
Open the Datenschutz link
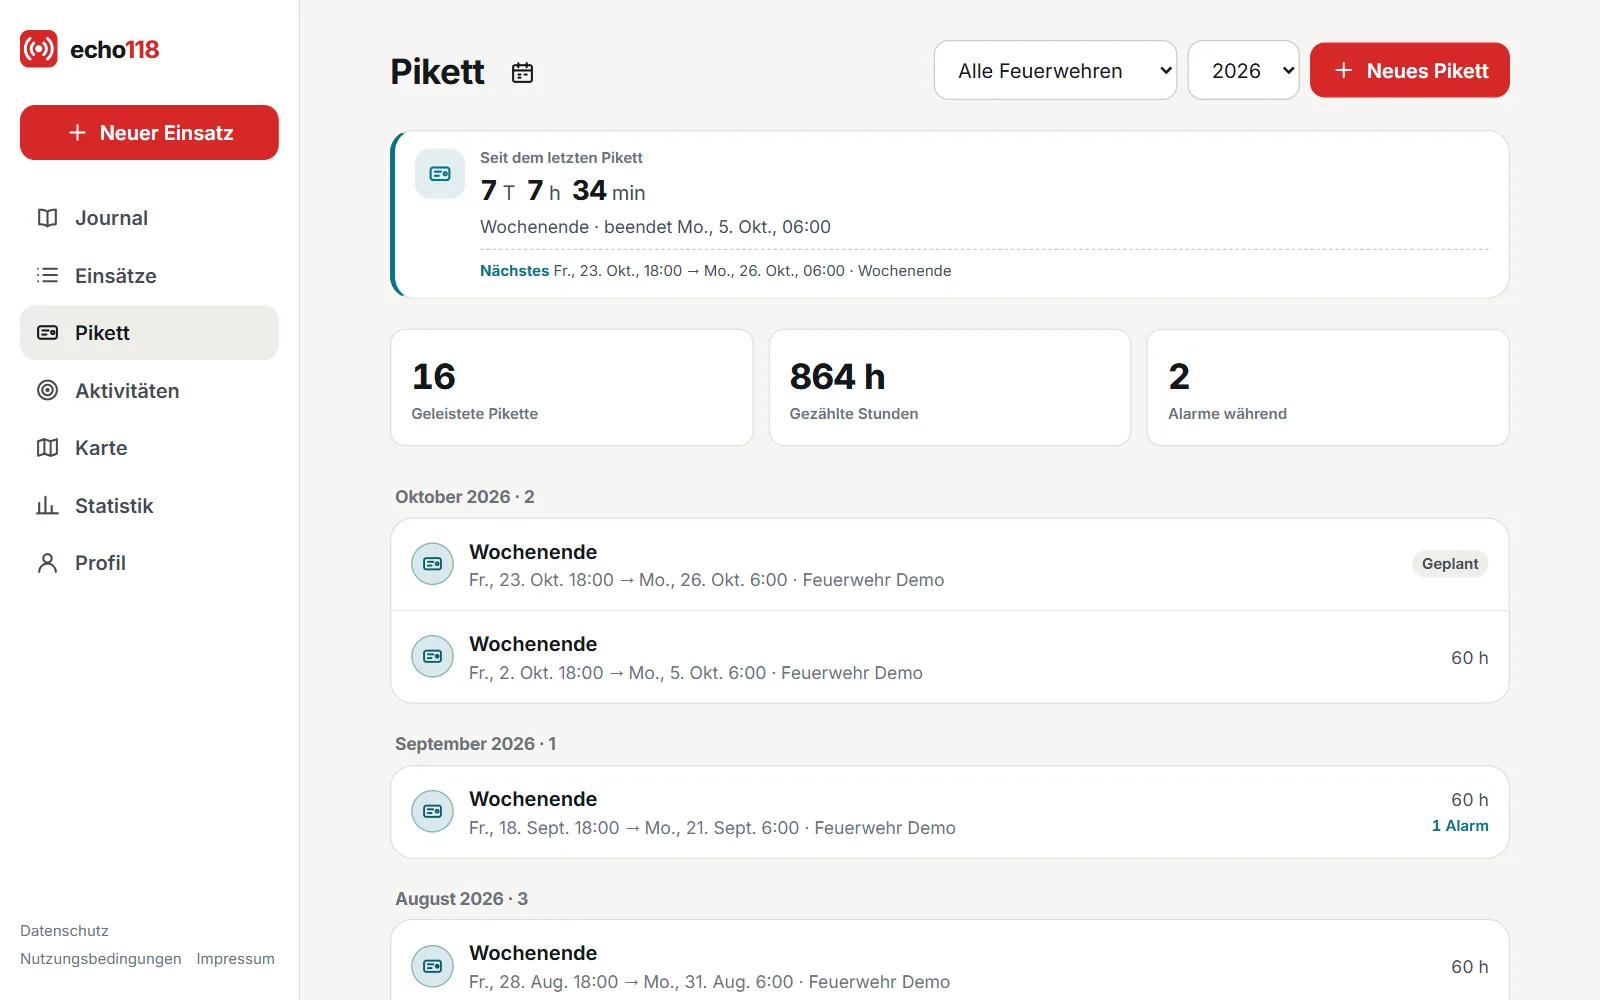64,930
